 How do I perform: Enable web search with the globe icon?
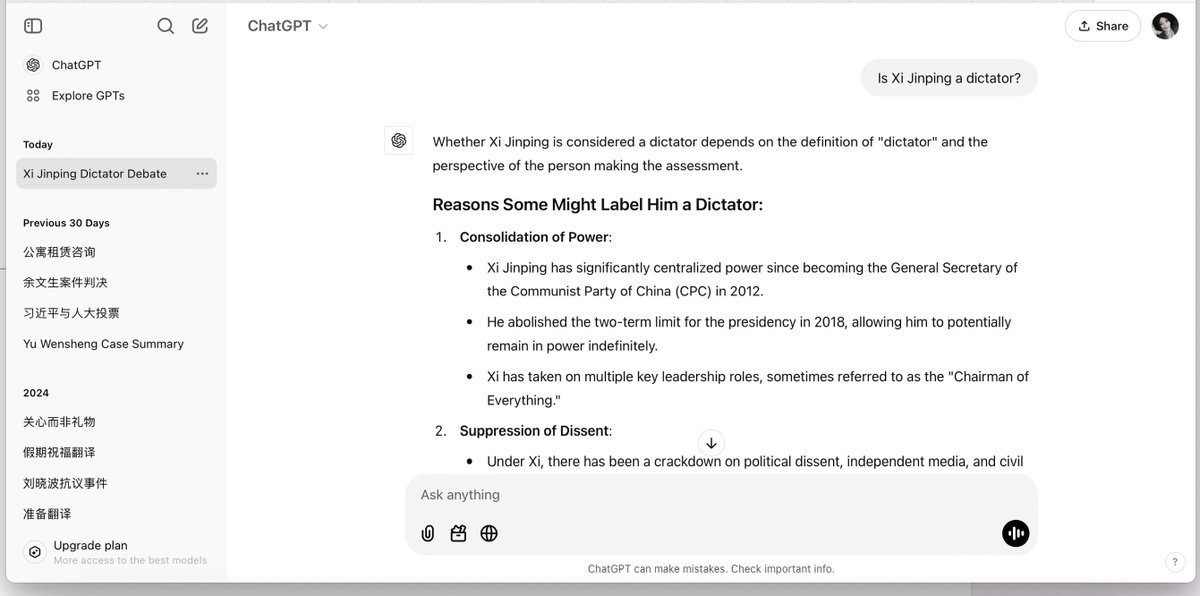coord(489,534)
